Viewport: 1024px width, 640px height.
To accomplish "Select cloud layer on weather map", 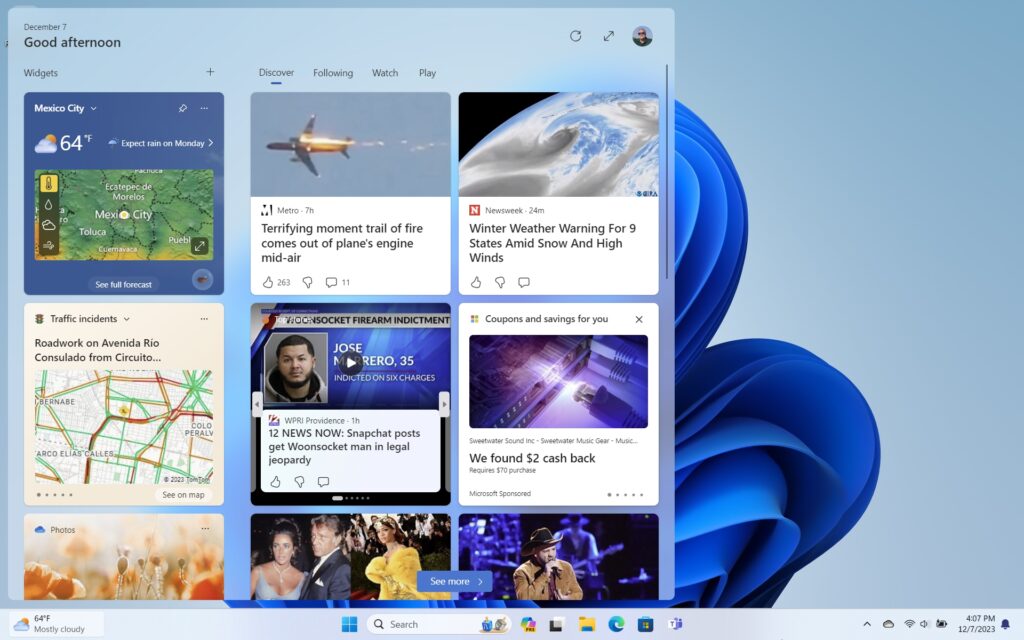I will (x=49, y=225).
